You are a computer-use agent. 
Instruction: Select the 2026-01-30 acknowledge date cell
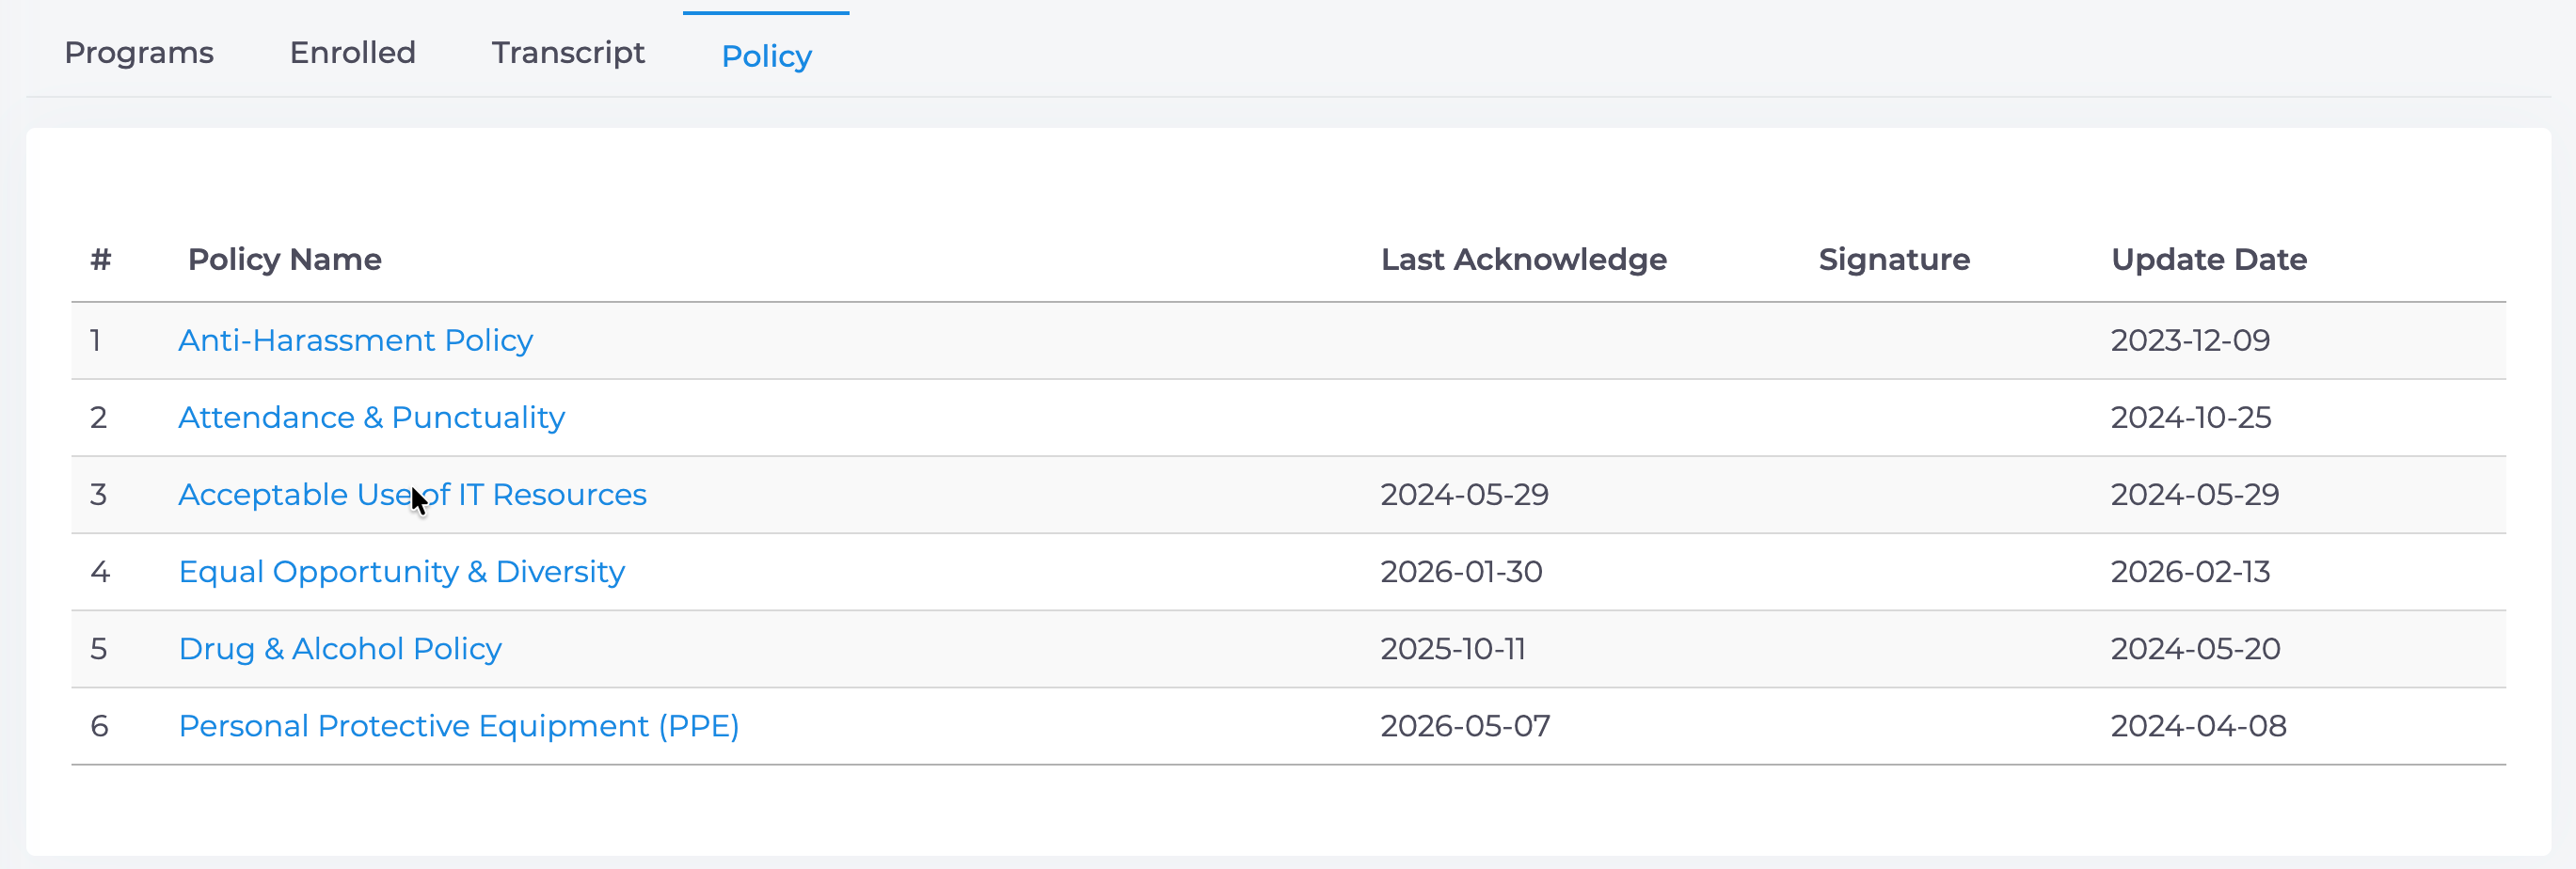coord(1461,572)
